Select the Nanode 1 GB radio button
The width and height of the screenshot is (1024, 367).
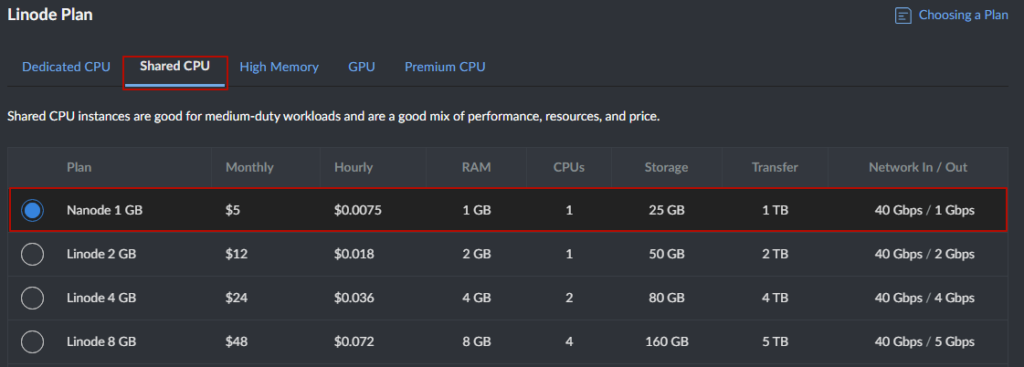(33, 210)
